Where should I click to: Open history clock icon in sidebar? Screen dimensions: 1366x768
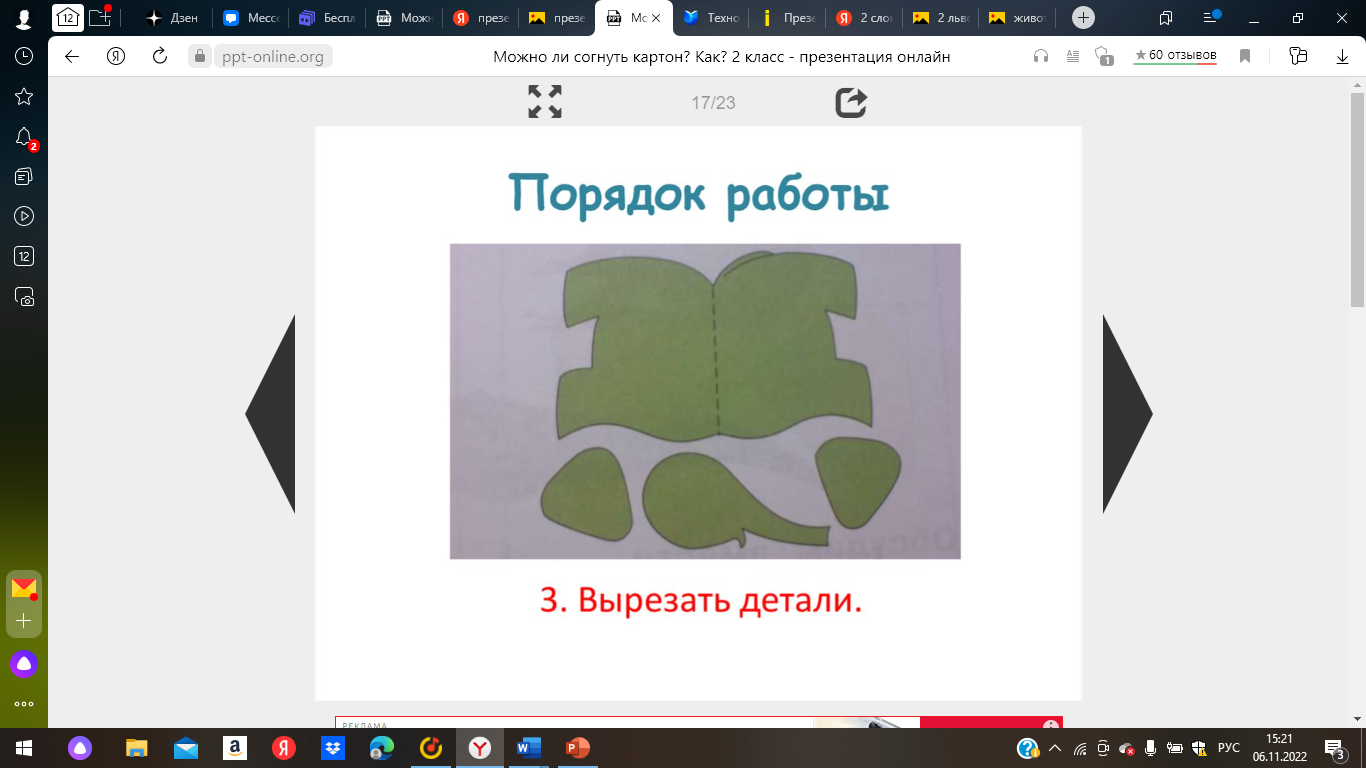(x=24, y=56)
